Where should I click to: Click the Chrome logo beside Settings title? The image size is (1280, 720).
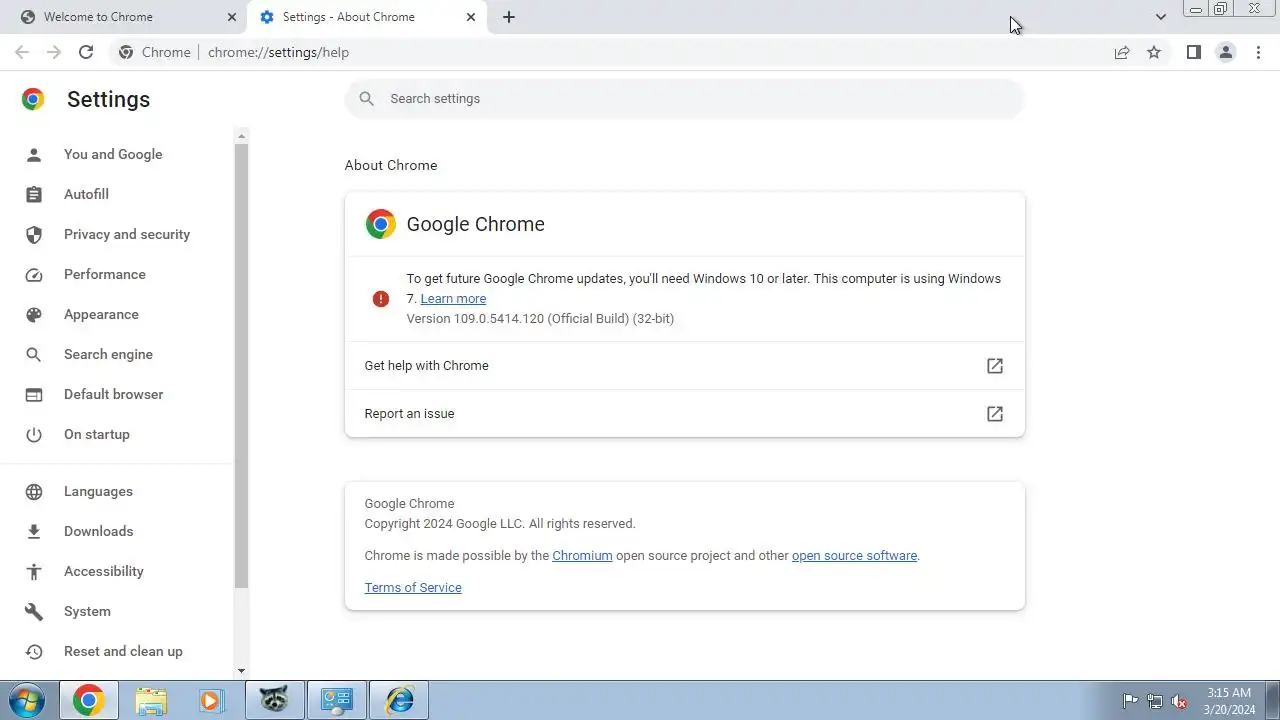point(33,99)
